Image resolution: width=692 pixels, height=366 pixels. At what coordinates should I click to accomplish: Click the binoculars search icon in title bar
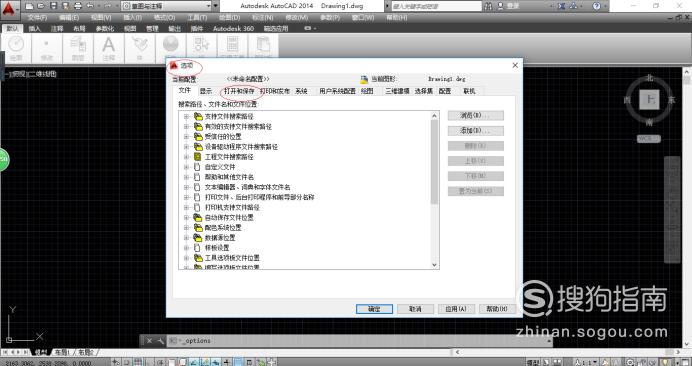[x=488, y=6]
